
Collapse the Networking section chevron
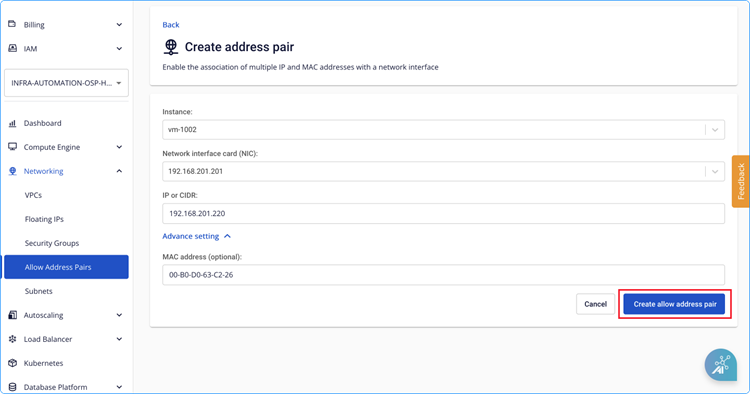(x=119, y=171)
